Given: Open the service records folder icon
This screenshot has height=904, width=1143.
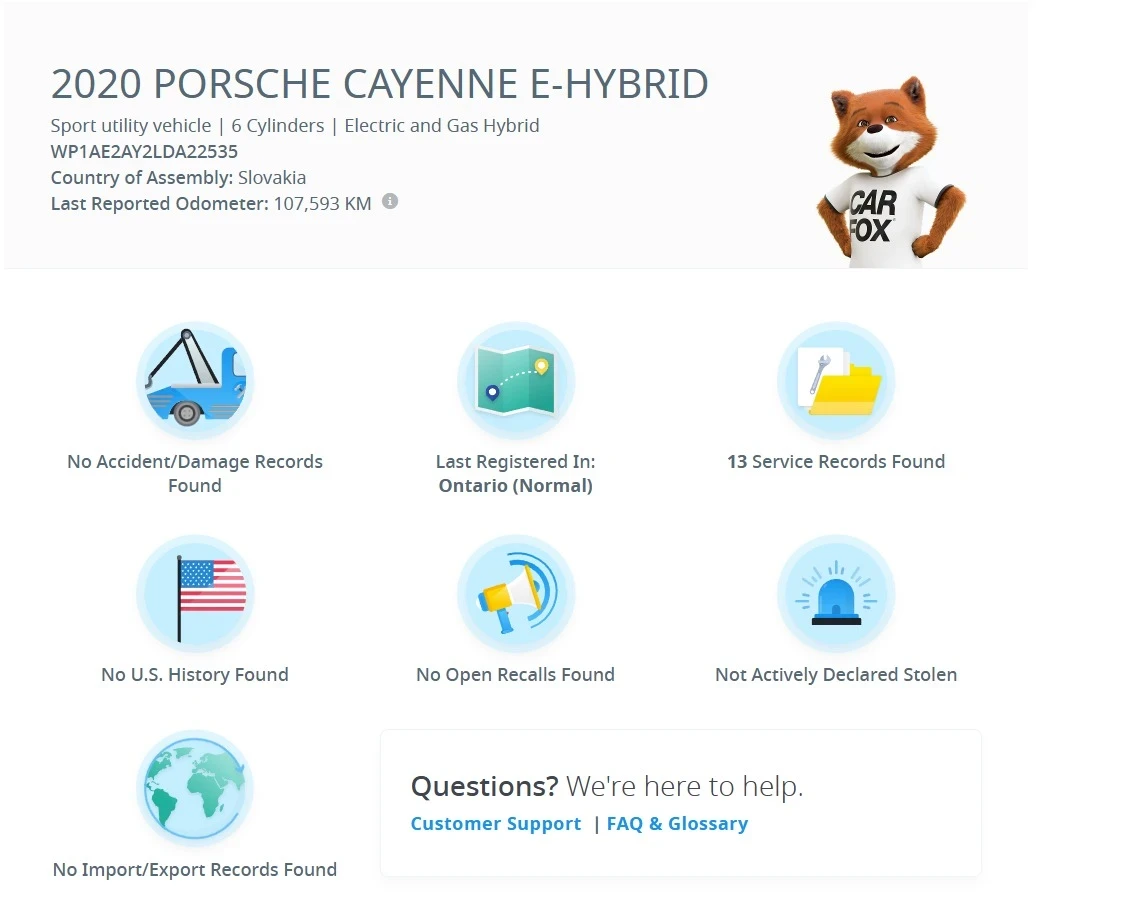Looking at the screenshot, I should (x=836, y=380).
